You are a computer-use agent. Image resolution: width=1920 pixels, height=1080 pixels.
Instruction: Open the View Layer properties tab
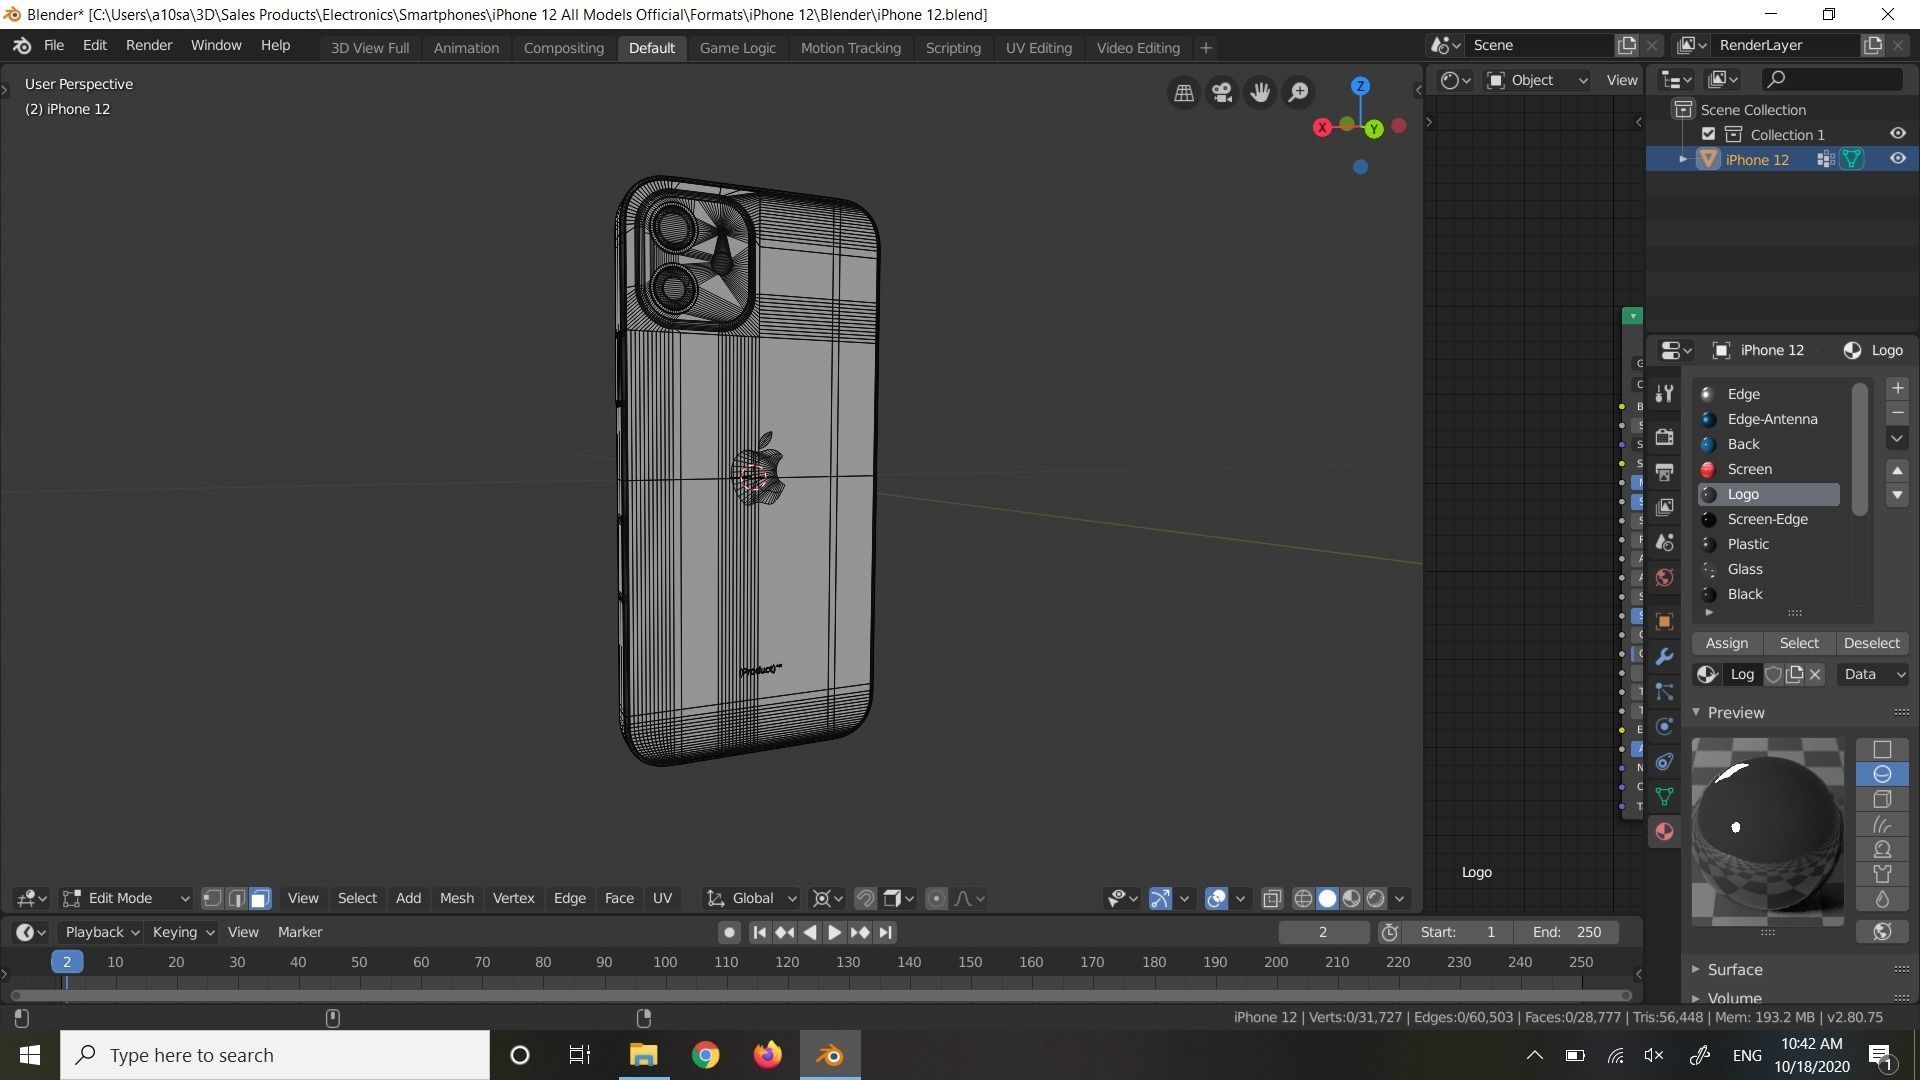[x=1664, y=507]
